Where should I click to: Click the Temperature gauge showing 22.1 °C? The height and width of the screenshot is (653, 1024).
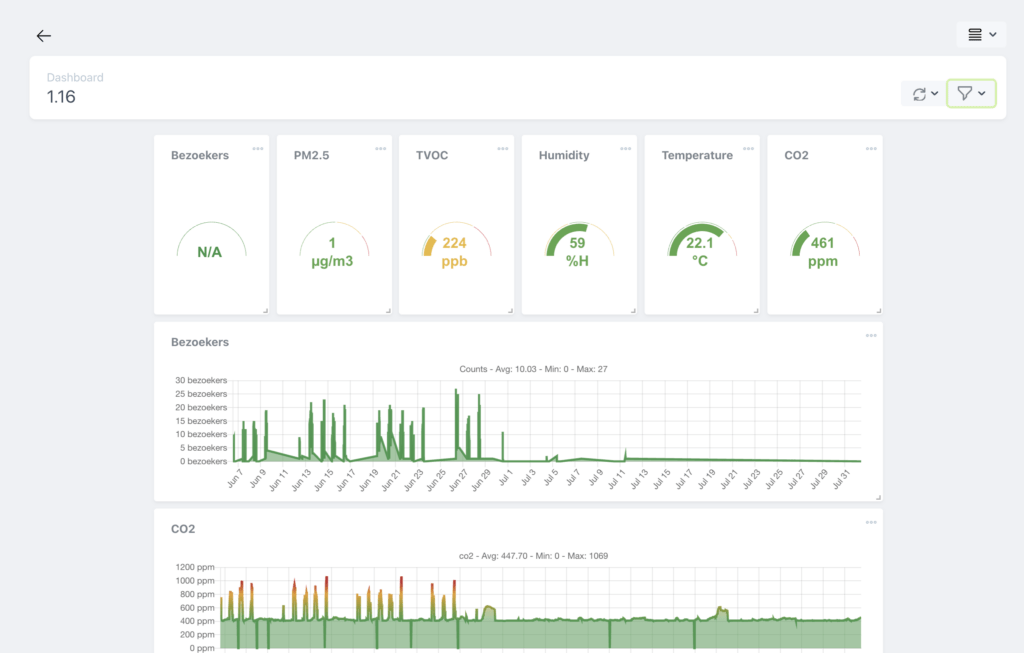coord(701,245)
